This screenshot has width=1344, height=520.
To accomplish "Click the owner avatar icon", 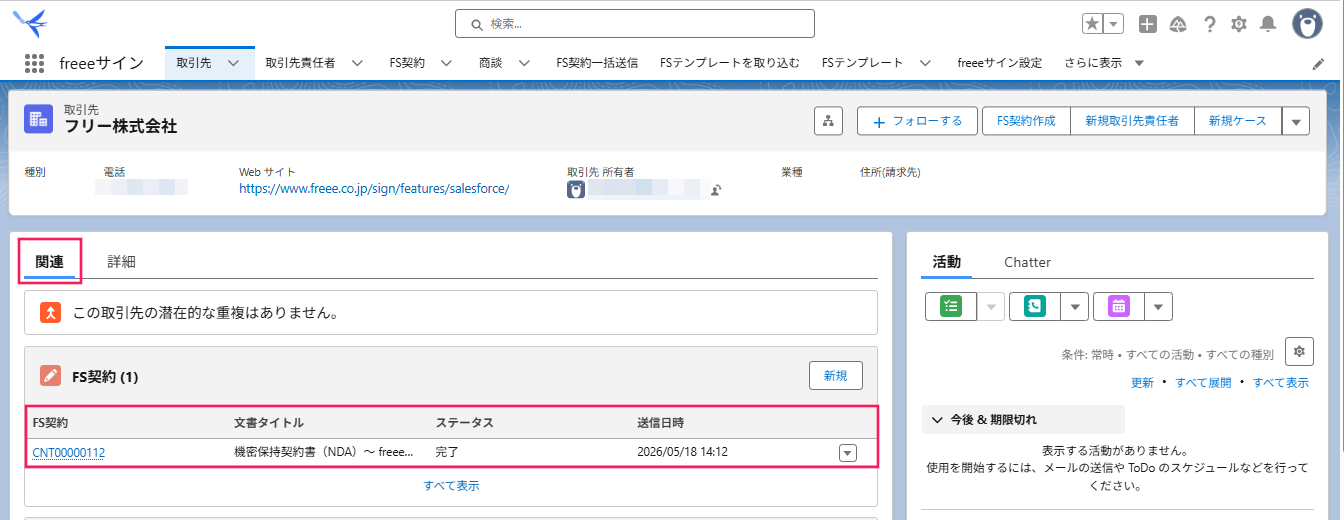I will 576,189.
